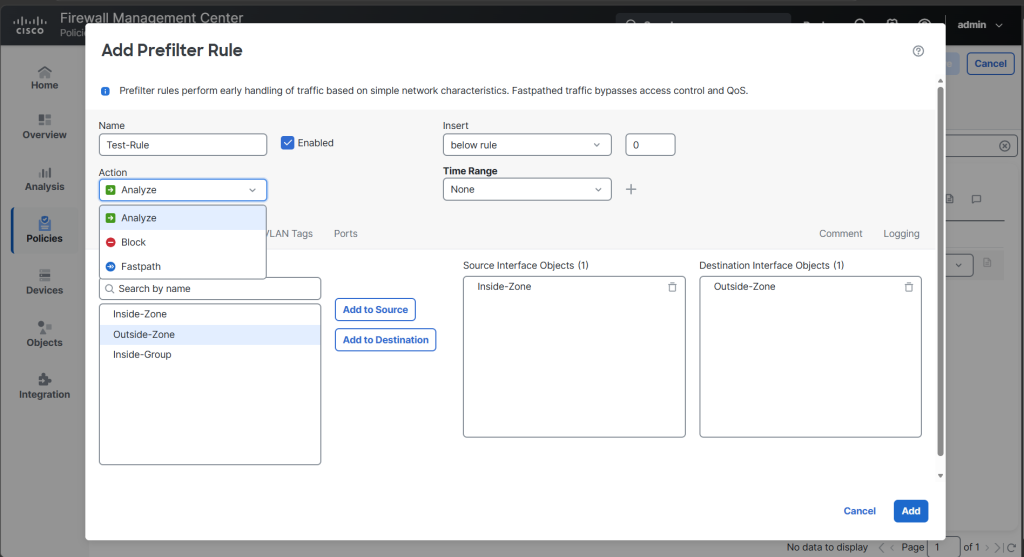Click the Search by name field
This screenshot has width=1024, height=557.
210,289
